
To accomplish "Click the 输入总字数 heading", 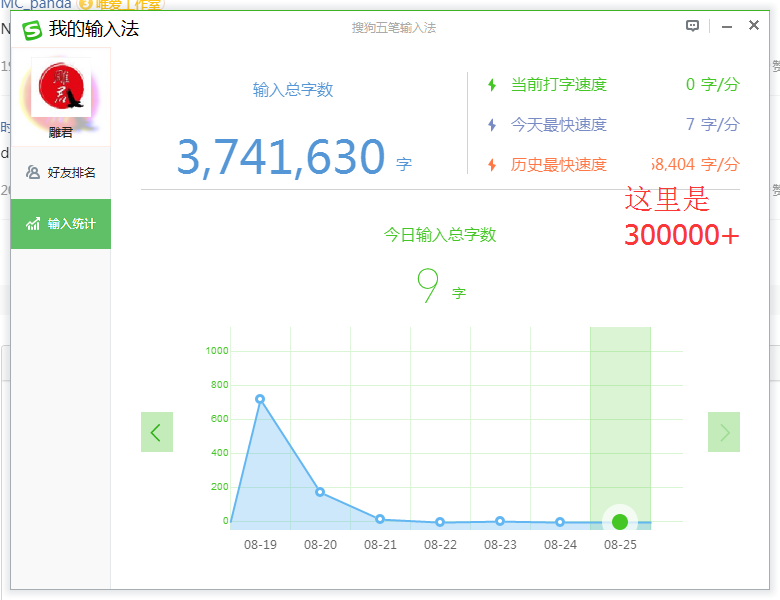I will pos(293,90).
